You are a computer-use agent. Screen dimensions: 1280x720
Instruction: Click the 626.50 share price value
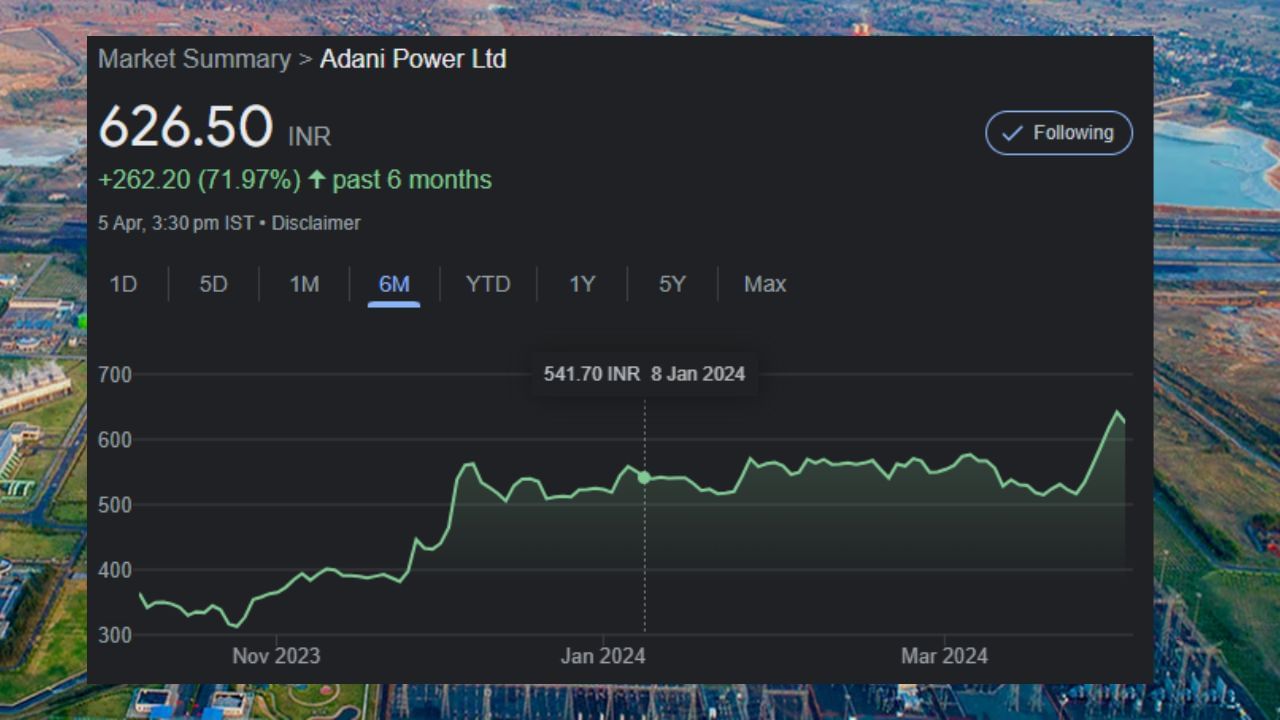coord(185,127)
